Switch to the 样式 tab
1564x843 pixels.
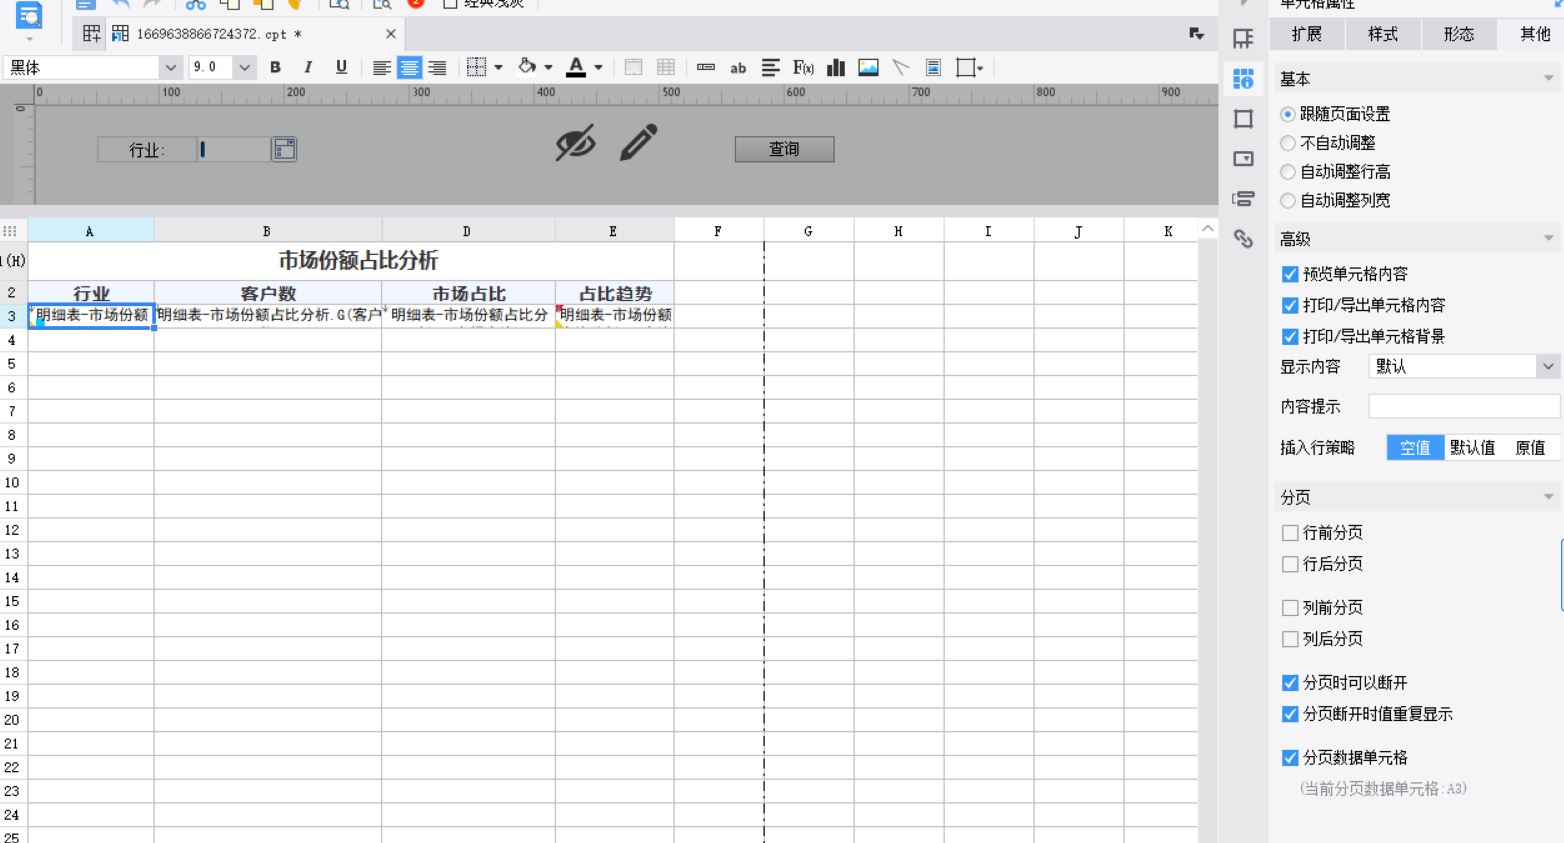coord(1383,34)
